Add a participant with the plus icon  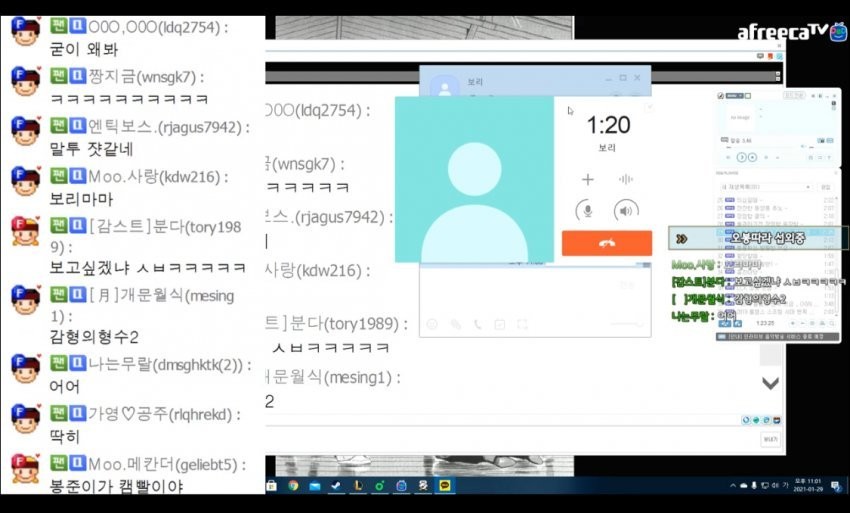click(588, 179)
